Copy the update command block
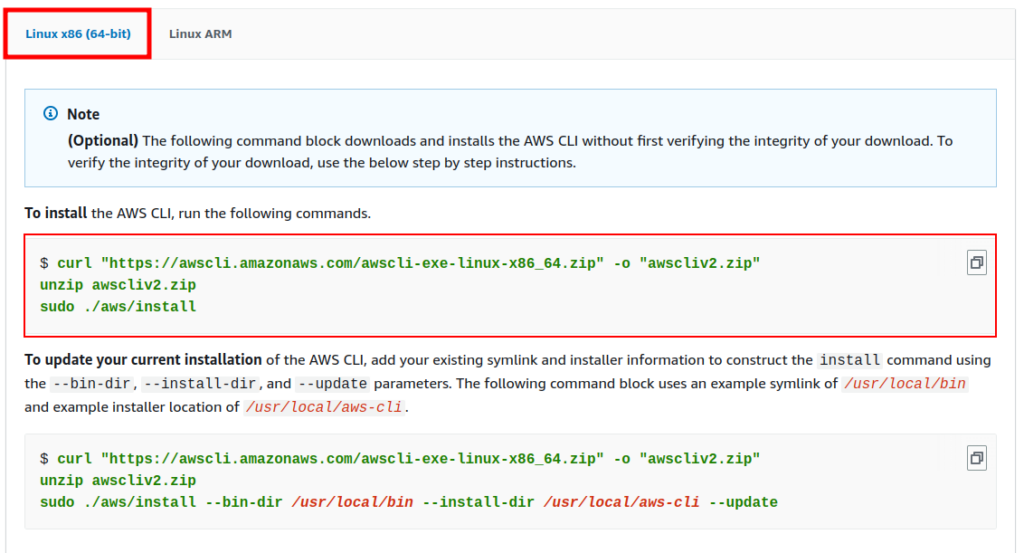The image size is (1024, 553). 976,458
